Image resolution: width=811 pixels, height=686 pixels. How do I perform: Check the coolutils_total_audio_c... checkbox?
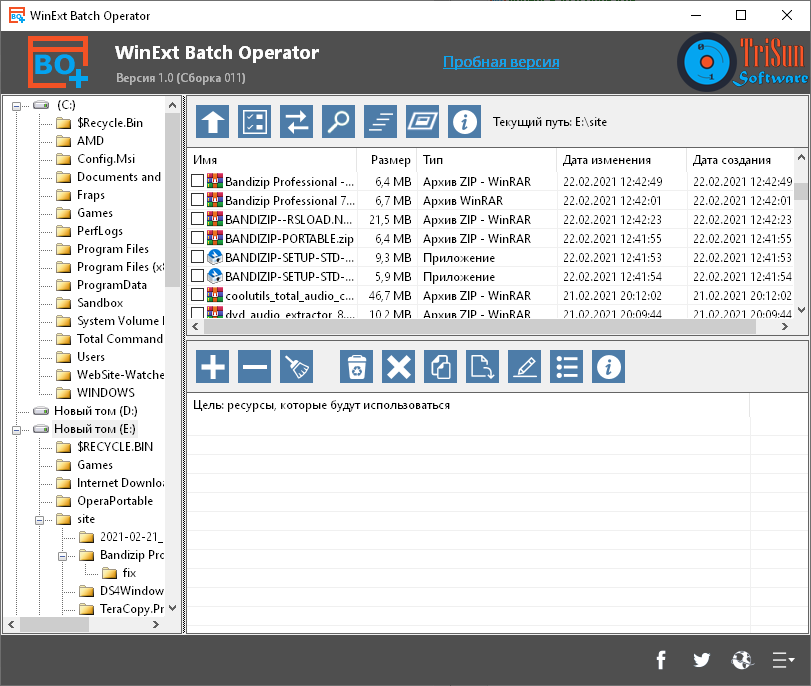[197, 295]
